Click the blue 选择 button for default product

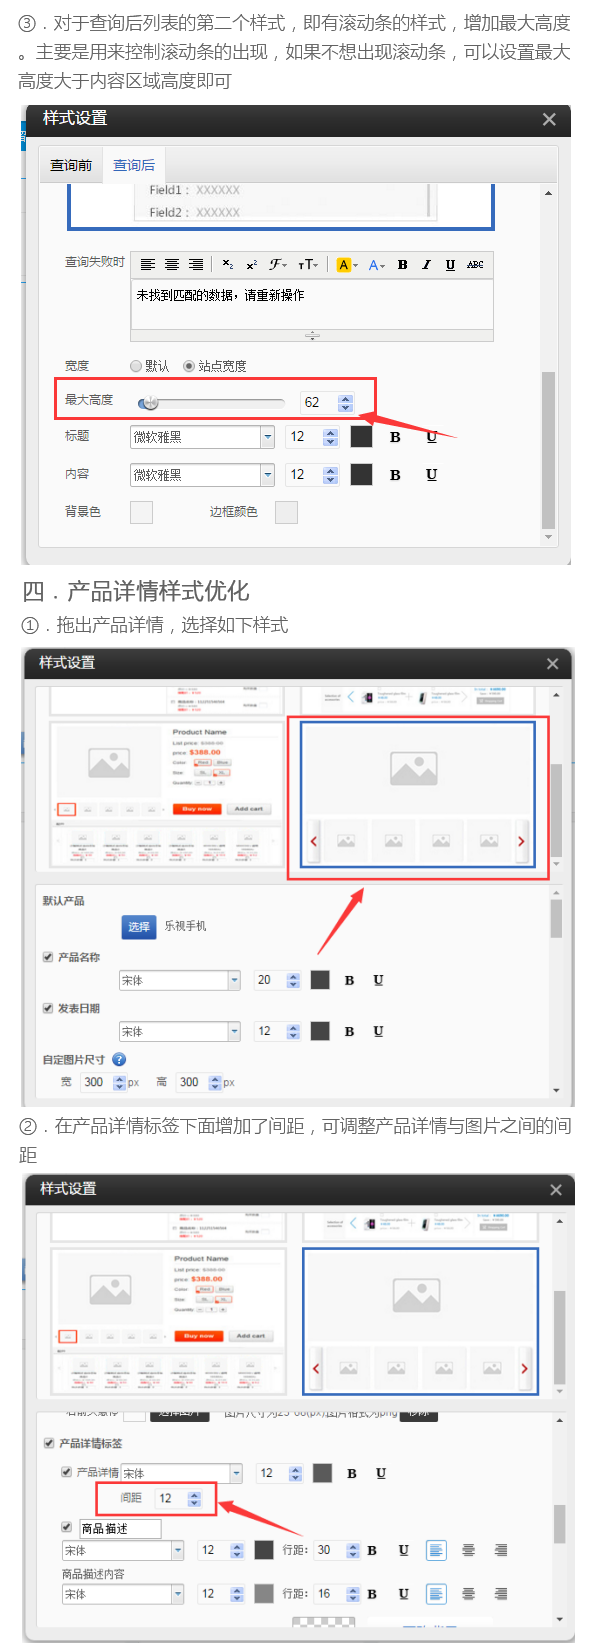pyautogui.click(x=139, y=927)
